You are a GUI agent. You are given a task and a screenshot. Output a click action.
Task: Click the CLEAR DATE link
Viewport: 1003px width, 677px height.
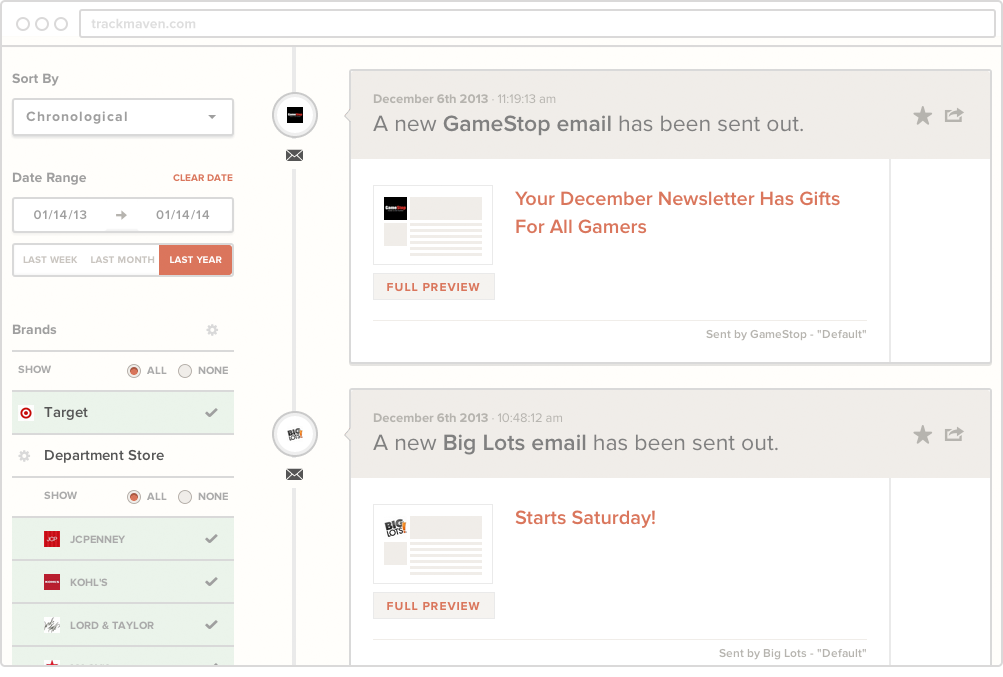tap(203, 178)
